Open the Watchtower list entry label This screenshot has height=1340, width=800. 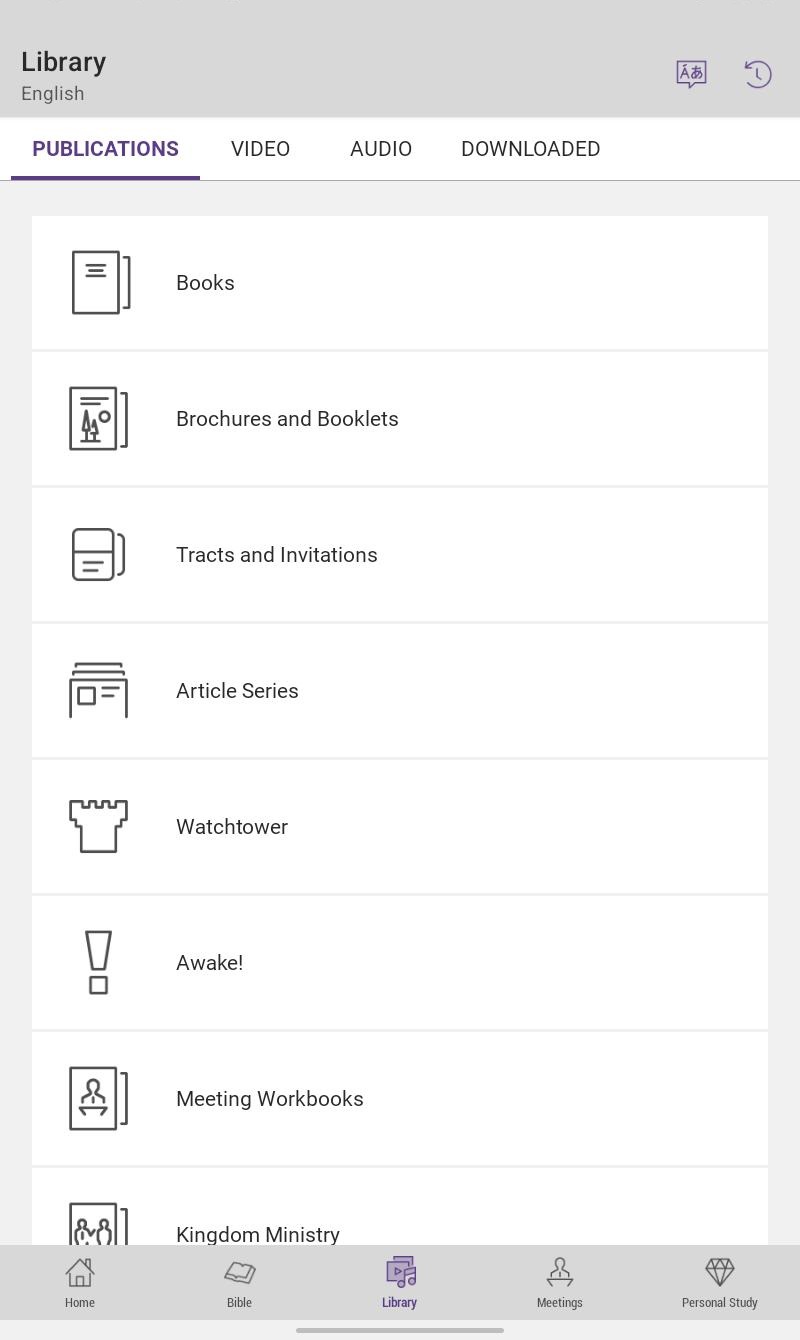pyautogui.click(x=232, y=827)
